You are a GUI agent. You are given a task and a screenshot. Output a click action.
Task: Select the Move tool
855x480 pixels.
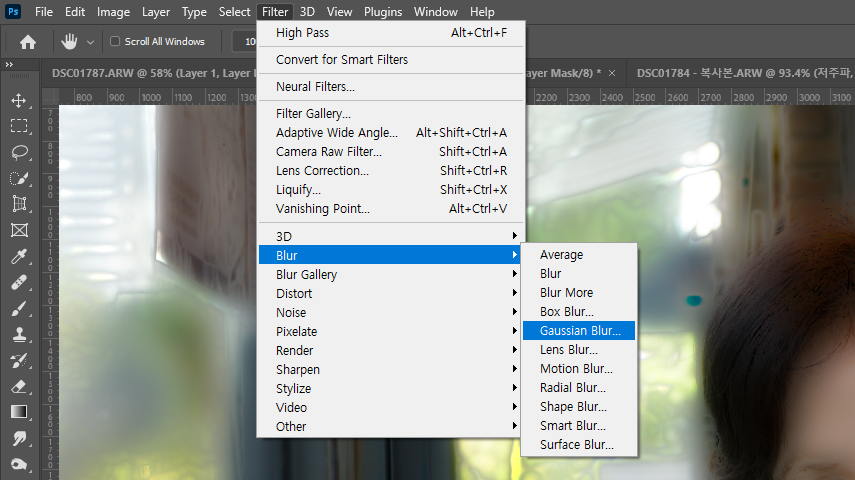coord(19,100)
